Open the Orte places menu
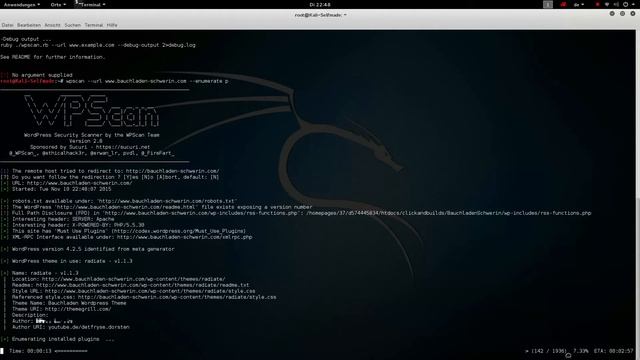The height and width of the screenshot is (360, 640). (58, 4)
